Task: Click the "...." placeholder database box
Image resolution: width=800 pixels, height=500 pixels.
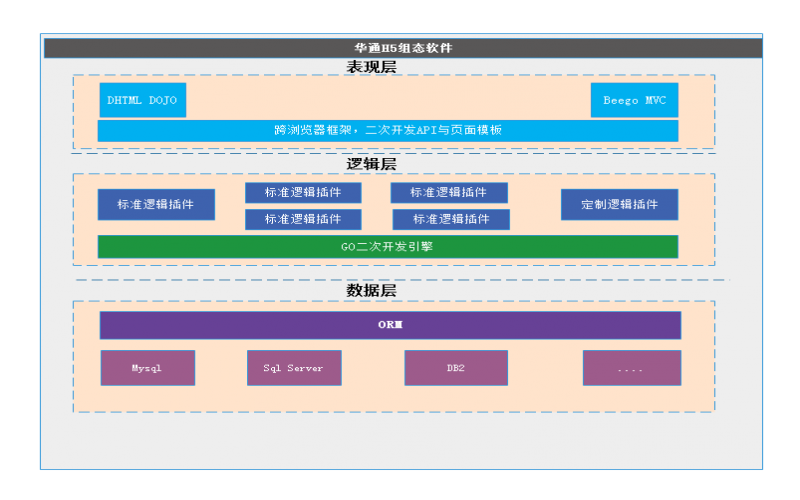Action: pyautogui.click(x=631, y=368)
